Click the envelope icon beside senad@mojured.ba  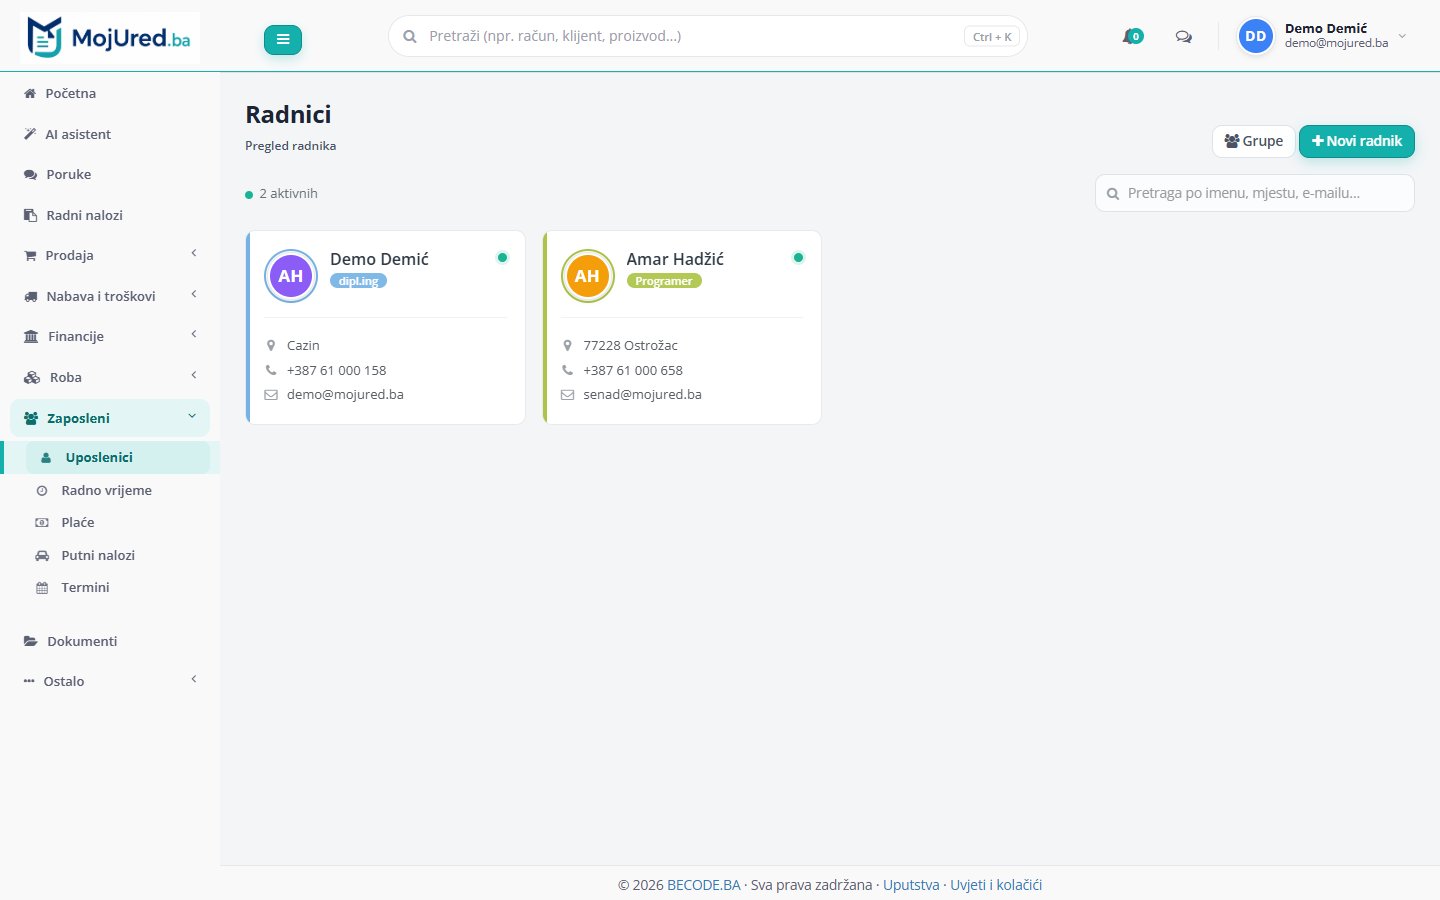(567, 395)
